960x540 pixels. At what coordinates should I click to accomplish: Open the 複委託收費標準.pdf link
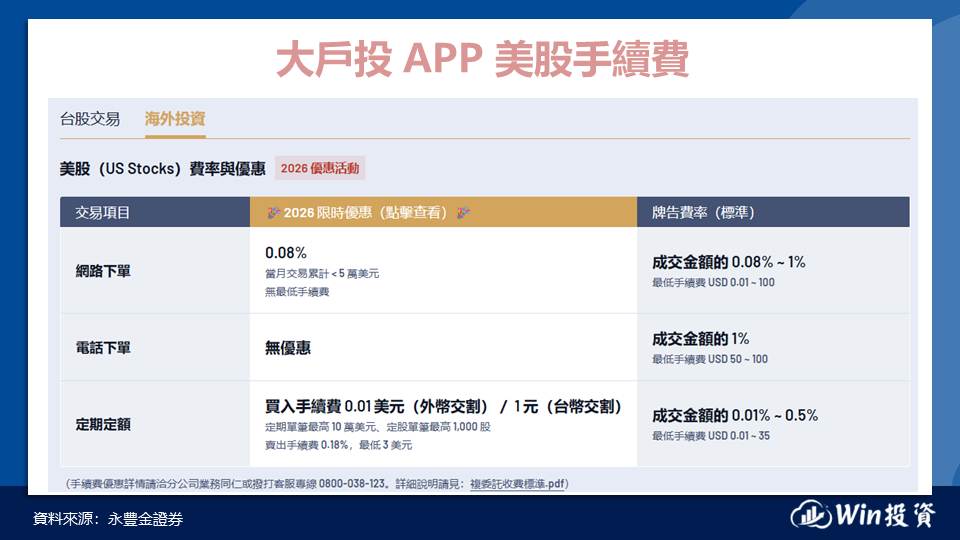click(517, 484)
